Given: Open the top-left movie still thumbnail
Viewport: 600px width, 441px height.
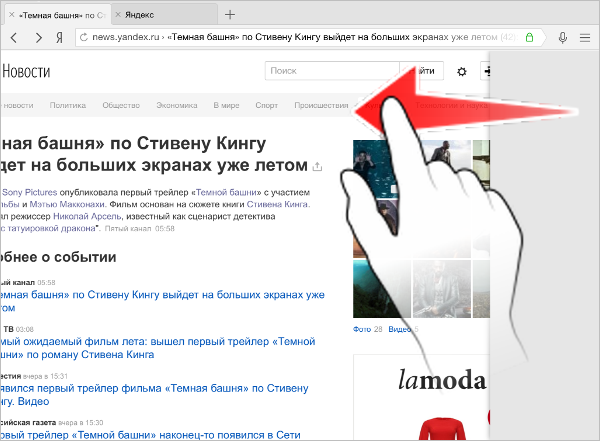Looking at the screenshot, I should click(x=373, y=168).
